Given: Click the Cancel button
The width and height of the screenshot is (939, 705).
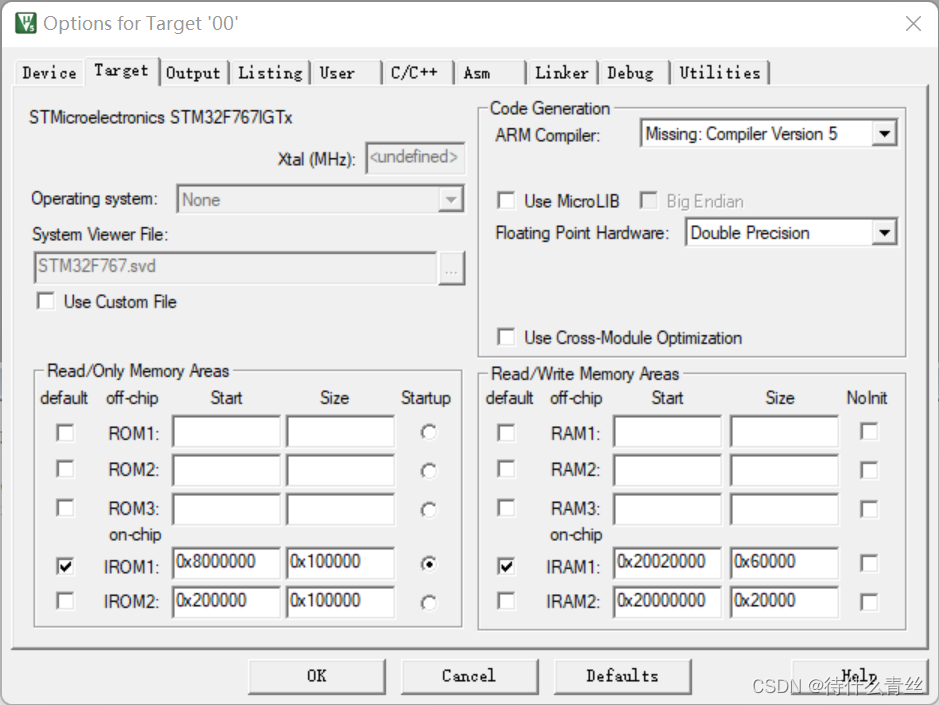Looking at the screenshot, I should pyautogui.click(x=470, y=676).
